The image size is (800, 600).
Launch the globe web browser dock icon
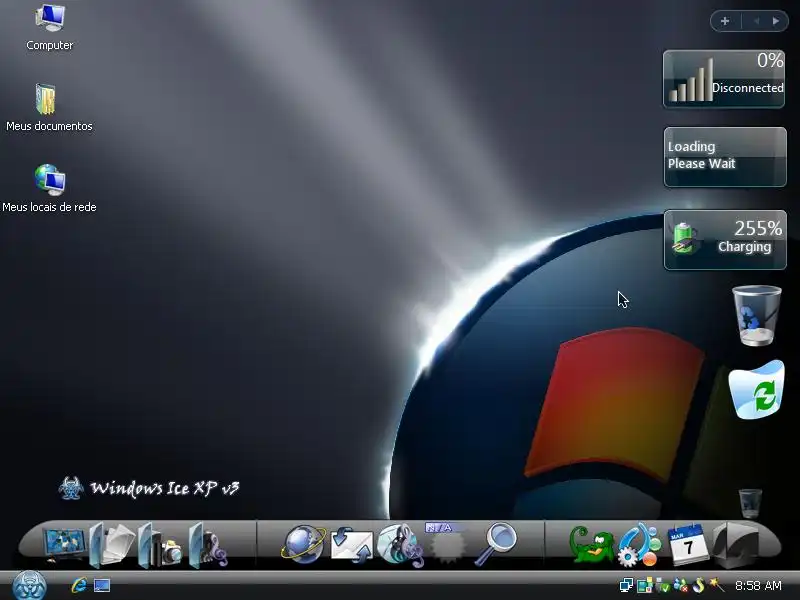[x=303, y=544]
